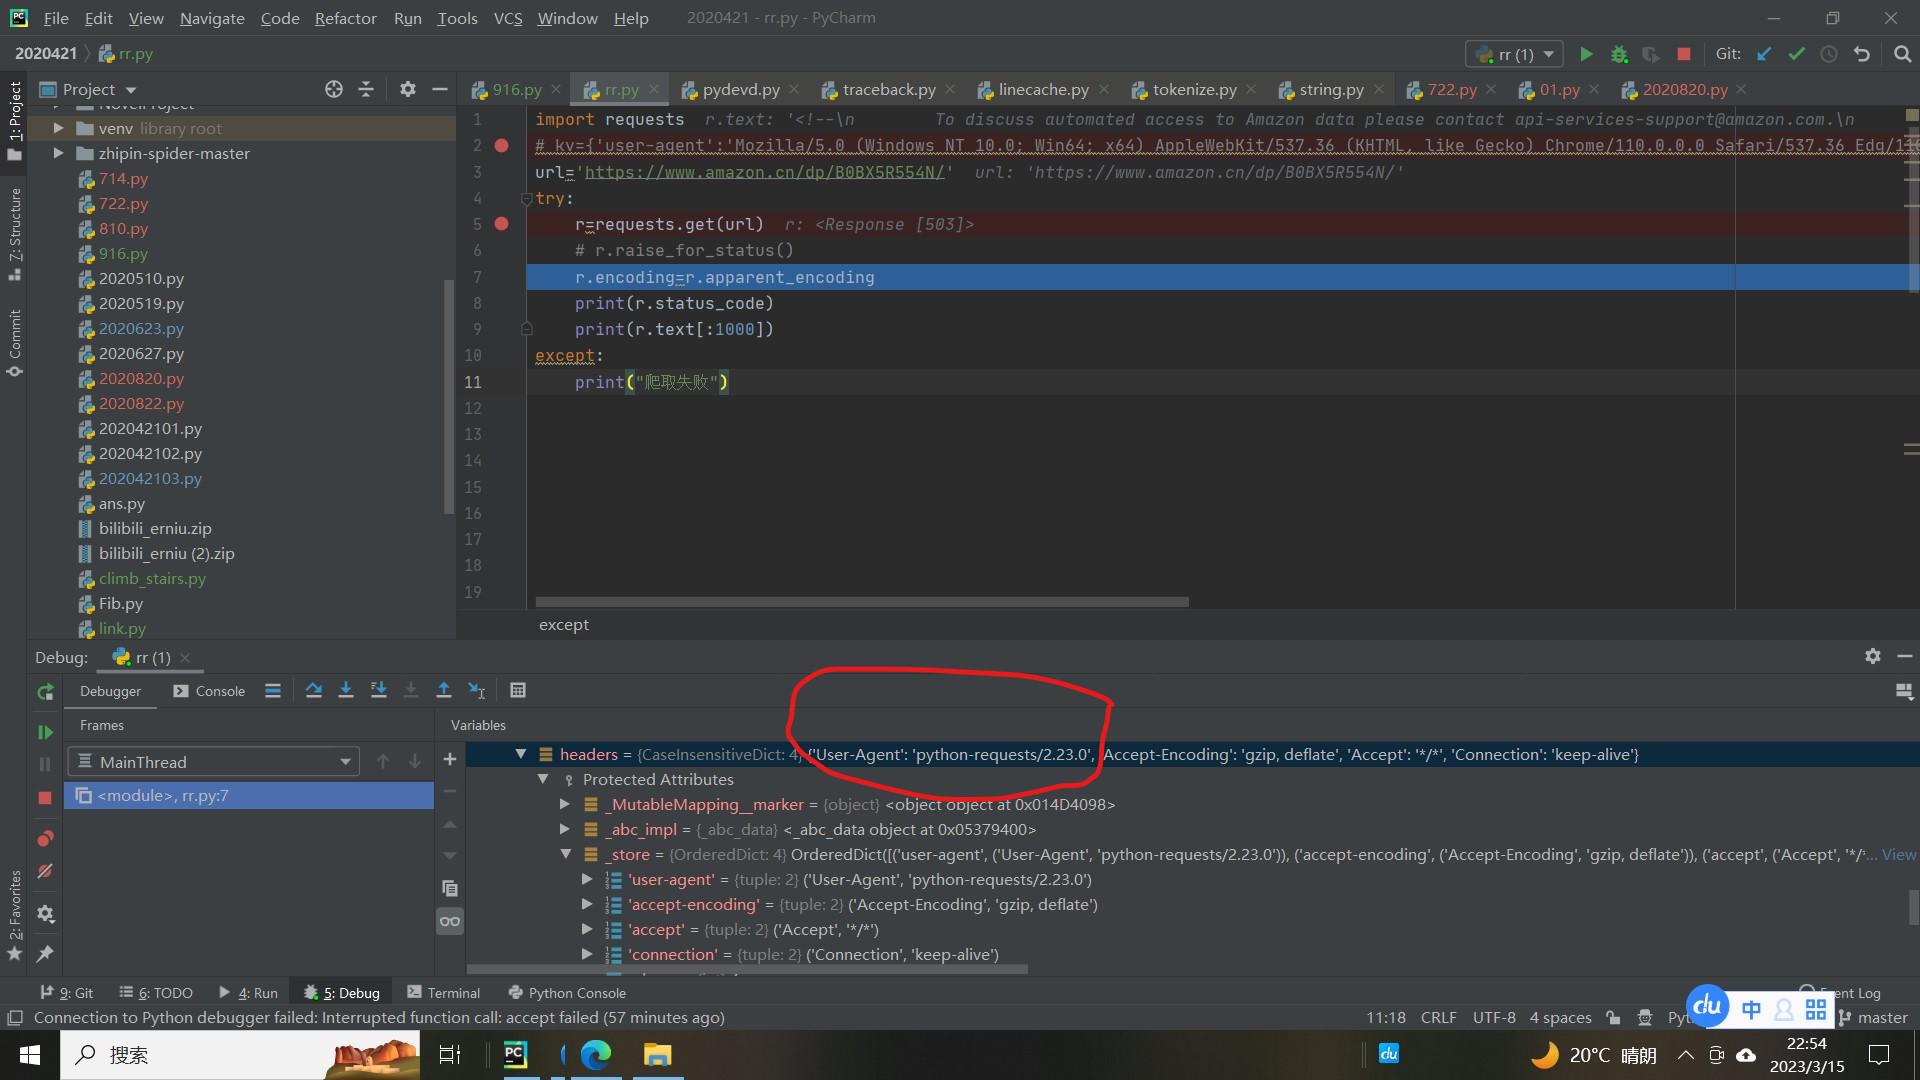The width and height of the screenshot is (1920, 1080).
Task: Stop debugging with the red stop square
Action: pyautogui.click(x=45, y=798)
